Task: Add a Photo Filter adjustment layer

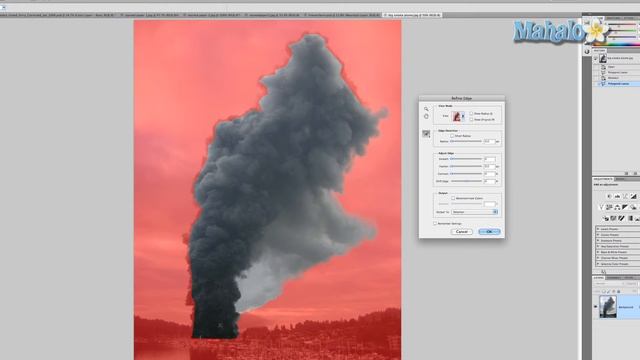Action: [x=633, y=207]
